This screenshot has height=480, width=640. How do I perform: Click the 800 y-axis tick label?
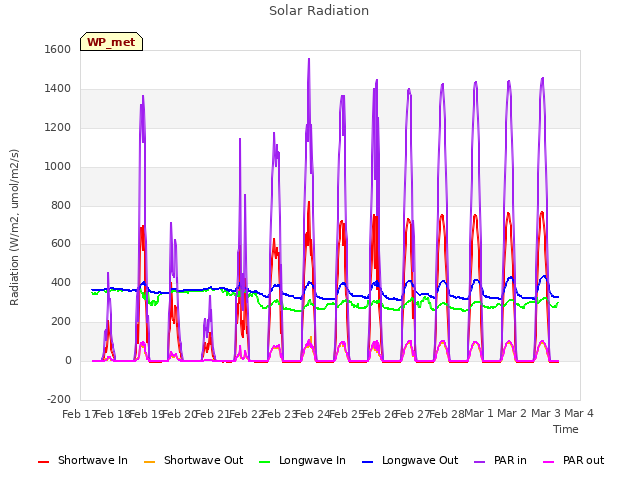point(61,205)
